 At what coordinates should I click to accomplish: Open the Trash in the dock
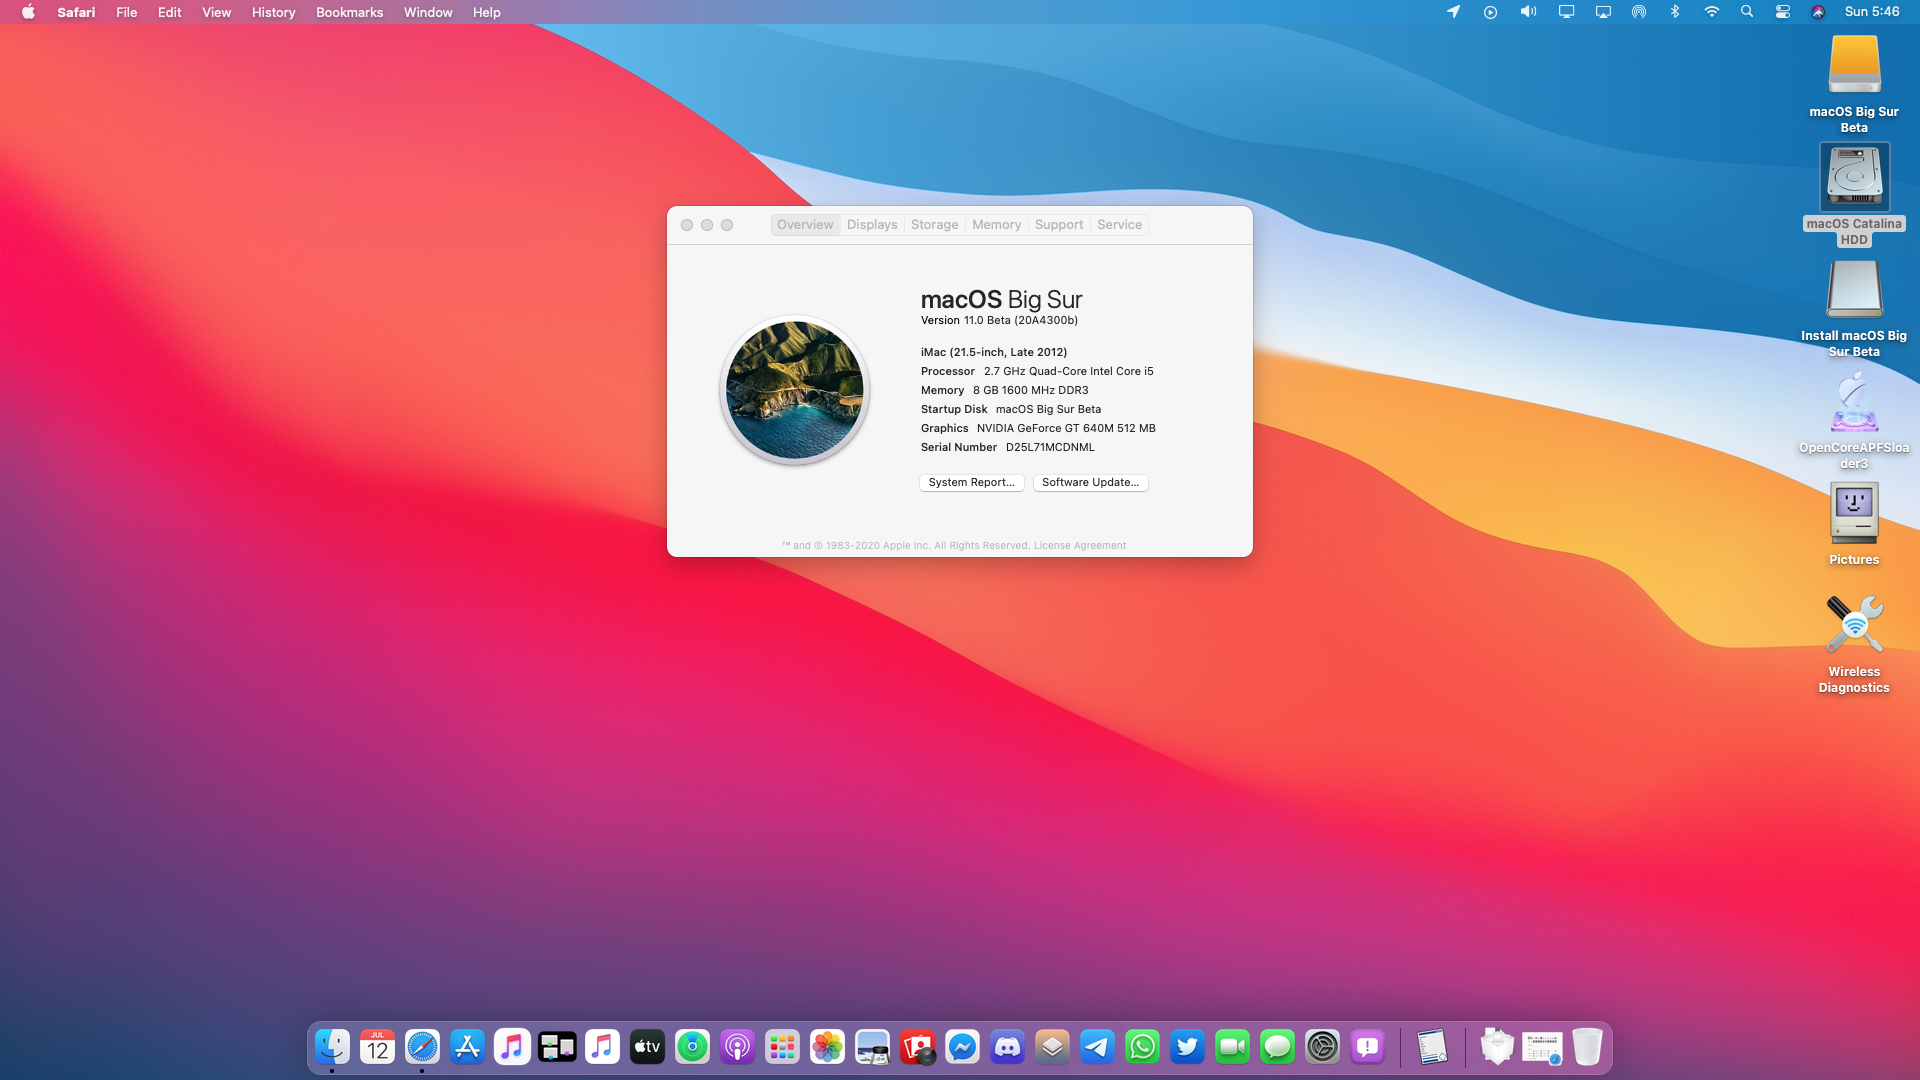1587,1047
